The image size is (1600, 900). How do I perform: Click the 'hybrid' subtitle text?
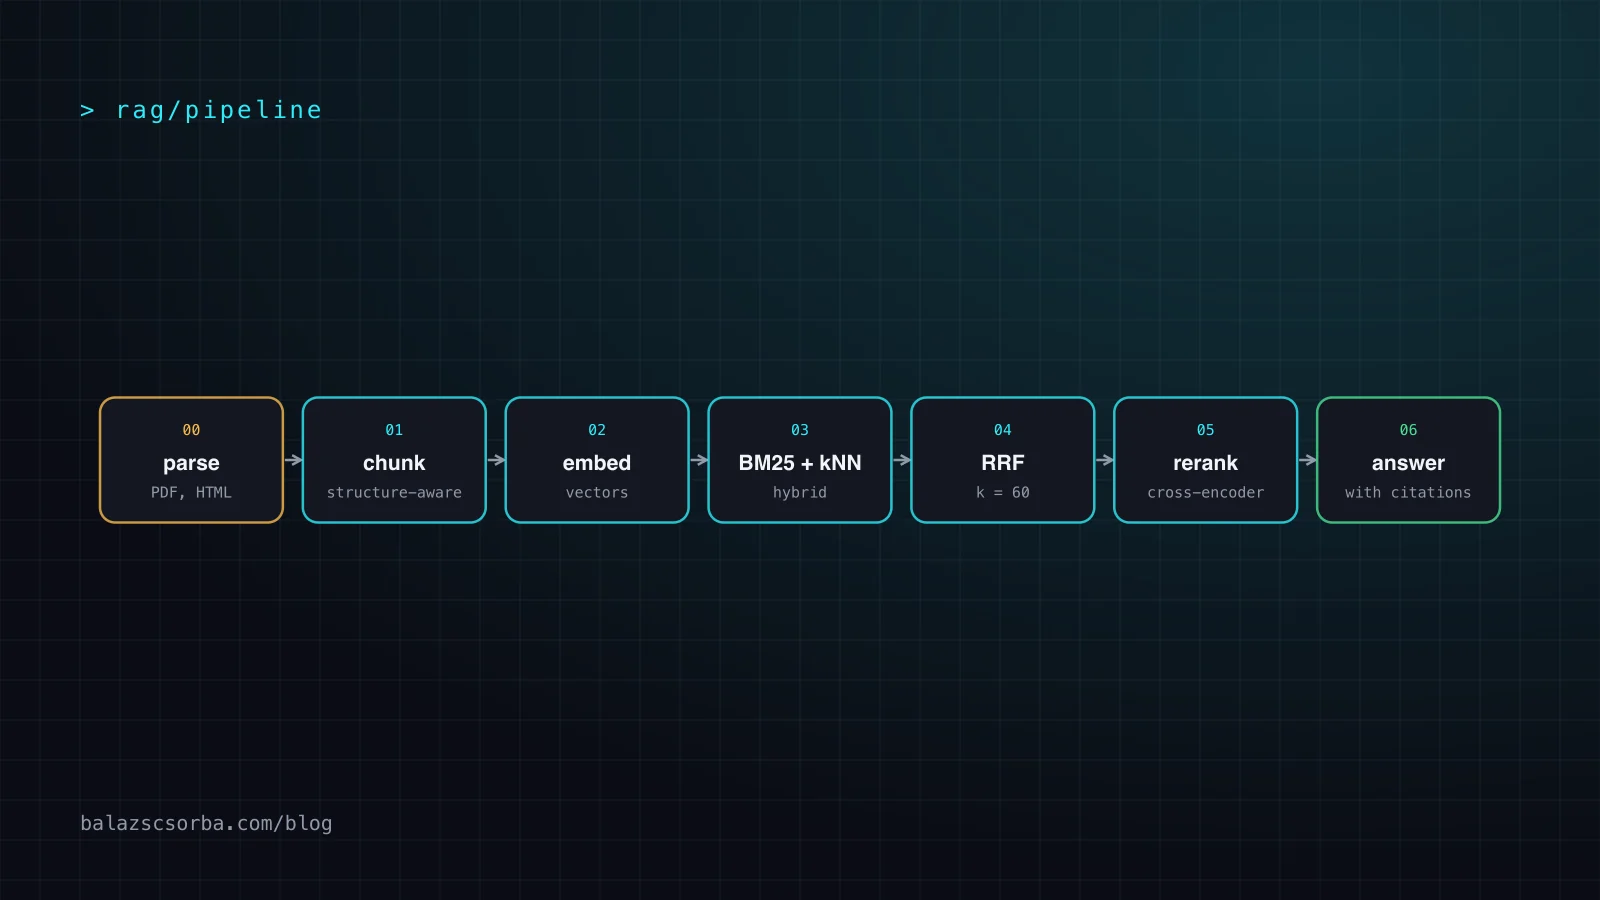(x=800, y=492)
